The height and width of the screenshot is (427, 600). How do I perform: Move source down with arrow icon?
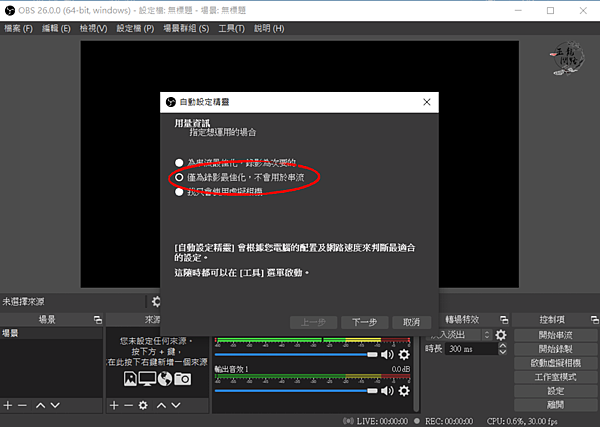coord(176,405)
